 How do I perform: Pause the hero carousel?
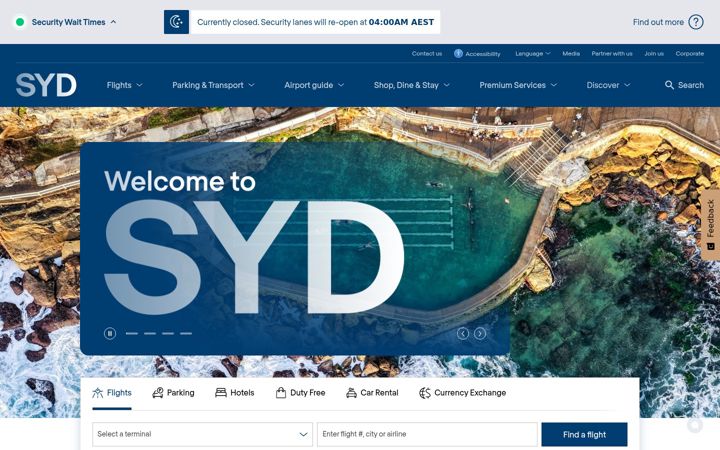110,333
